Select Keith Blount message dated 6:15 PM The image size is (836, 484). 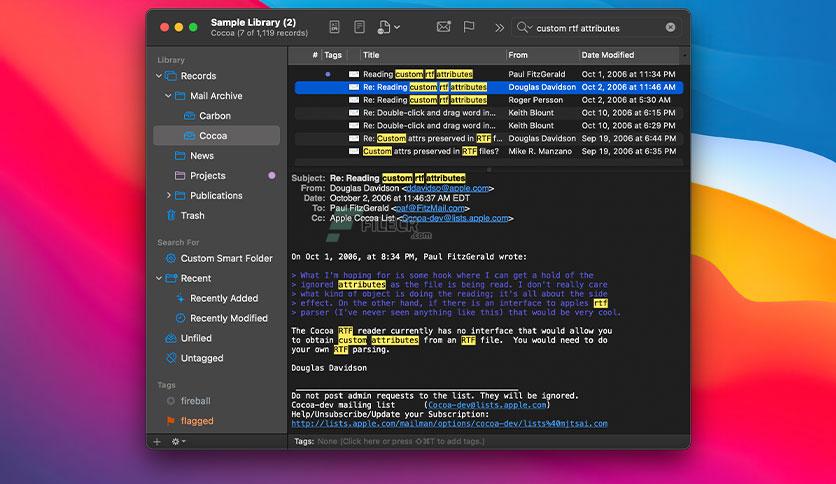coord(488,112)
